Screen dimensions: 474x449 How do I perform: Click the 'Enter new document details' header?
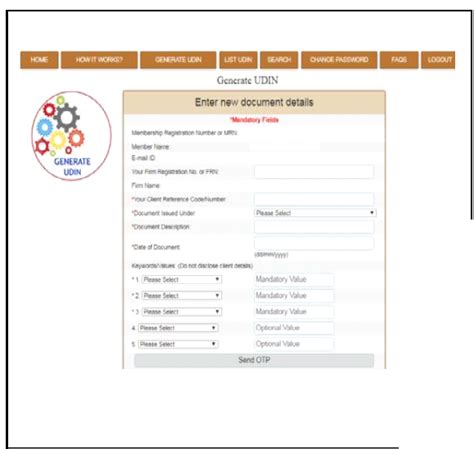(254, 102)
